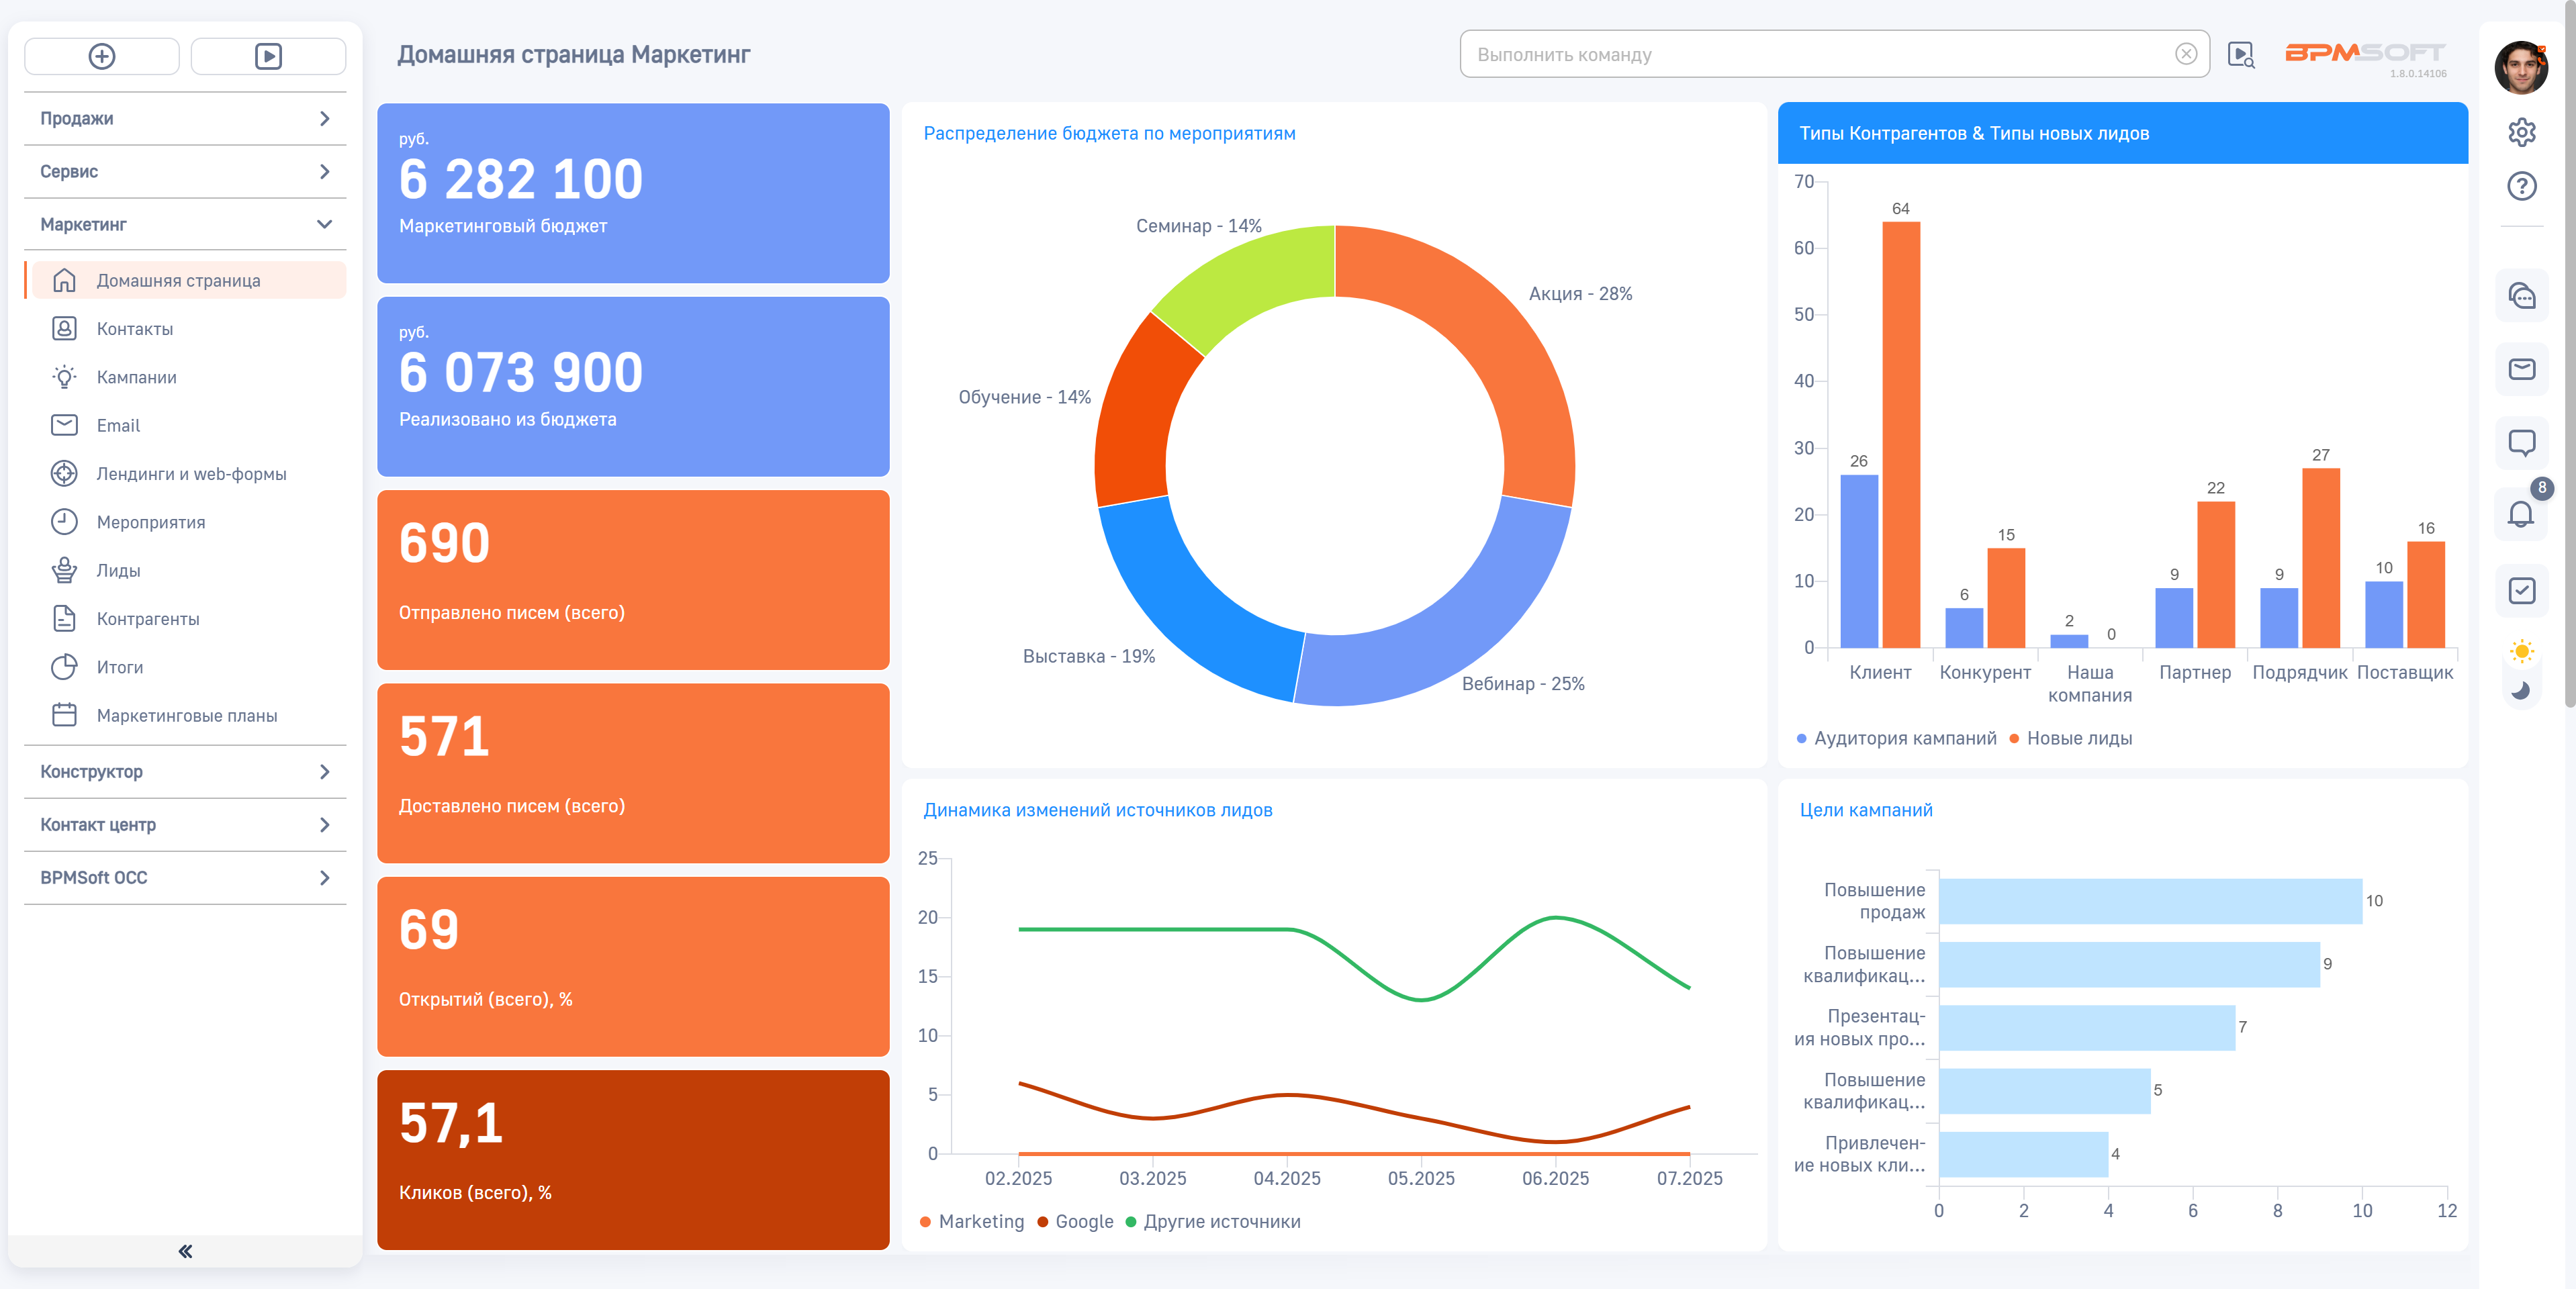Click the Распределение бюджета по мероприятиям title link

click(1108, 133)
